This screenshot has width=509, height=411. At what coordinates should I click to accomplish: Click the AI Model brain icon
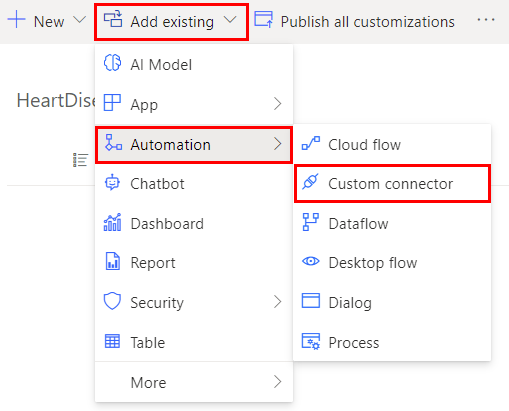pyautogui.click(x=112, y=63)
